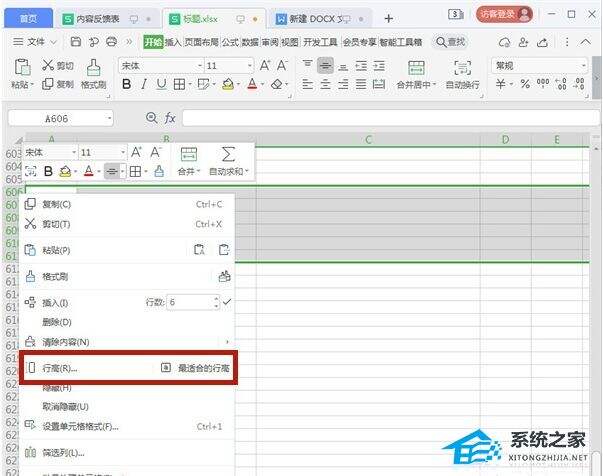Click the Save icon in the quick access bar
Viewport: 603px width, 476px height.
pyautogui.click(x=76, y=42)
